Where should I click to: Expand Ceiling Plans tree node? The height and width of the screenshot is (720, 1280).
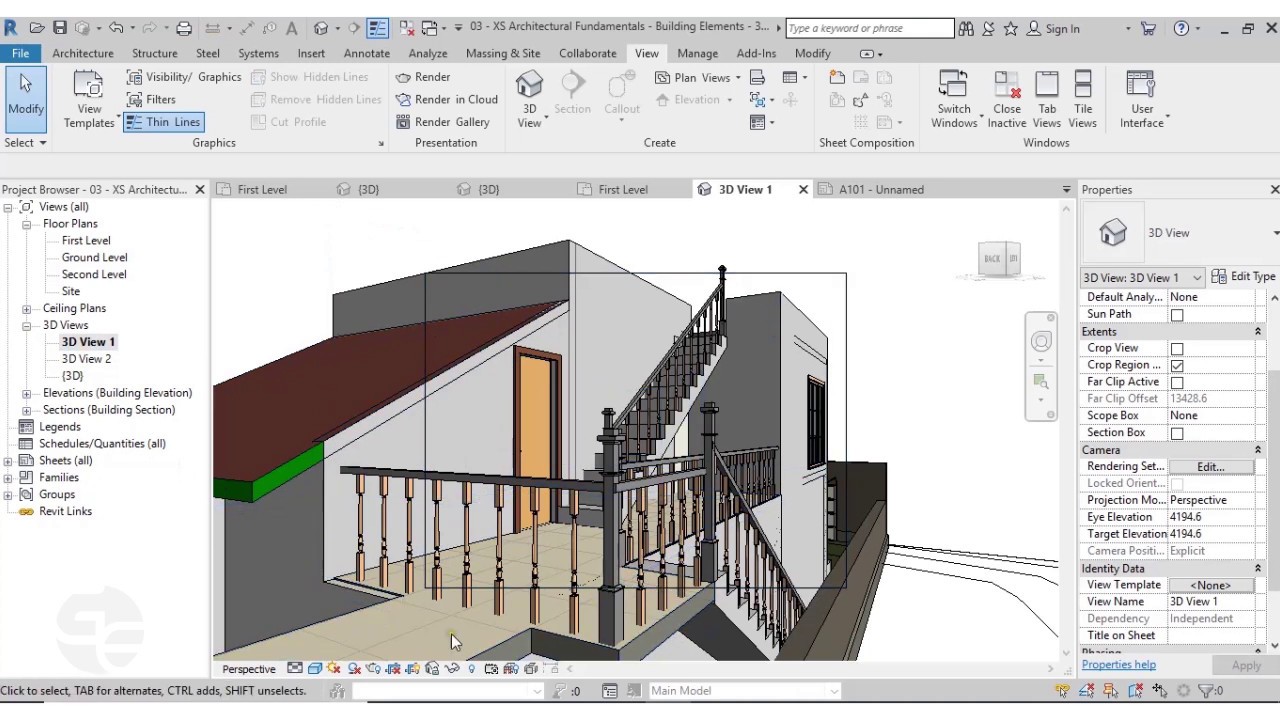click(x=26, y=308)
